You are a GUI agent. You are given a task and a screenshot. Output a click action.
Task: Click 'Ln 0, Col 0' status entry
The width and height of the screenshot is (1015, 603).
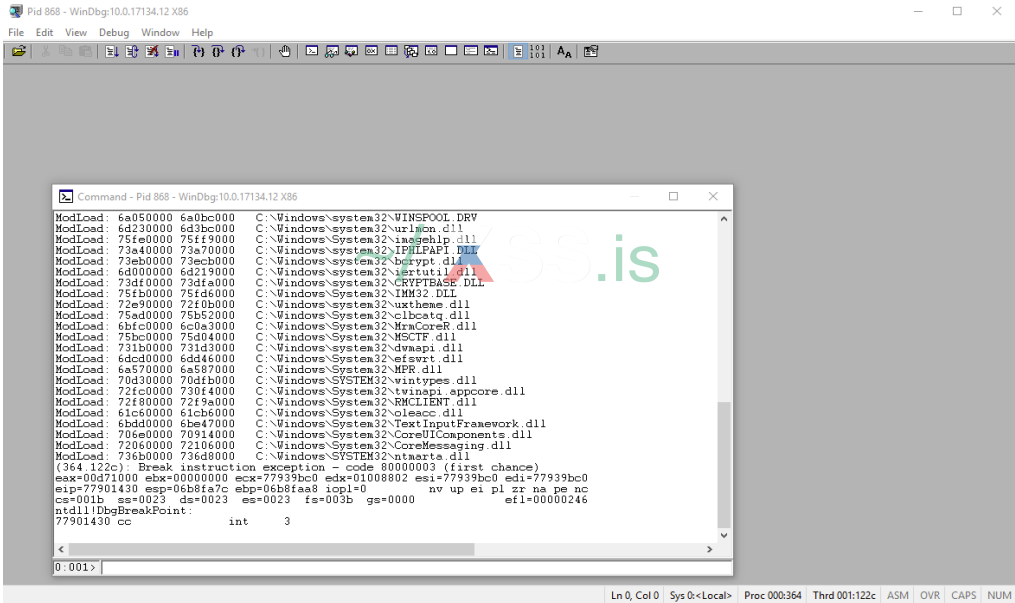634,595
